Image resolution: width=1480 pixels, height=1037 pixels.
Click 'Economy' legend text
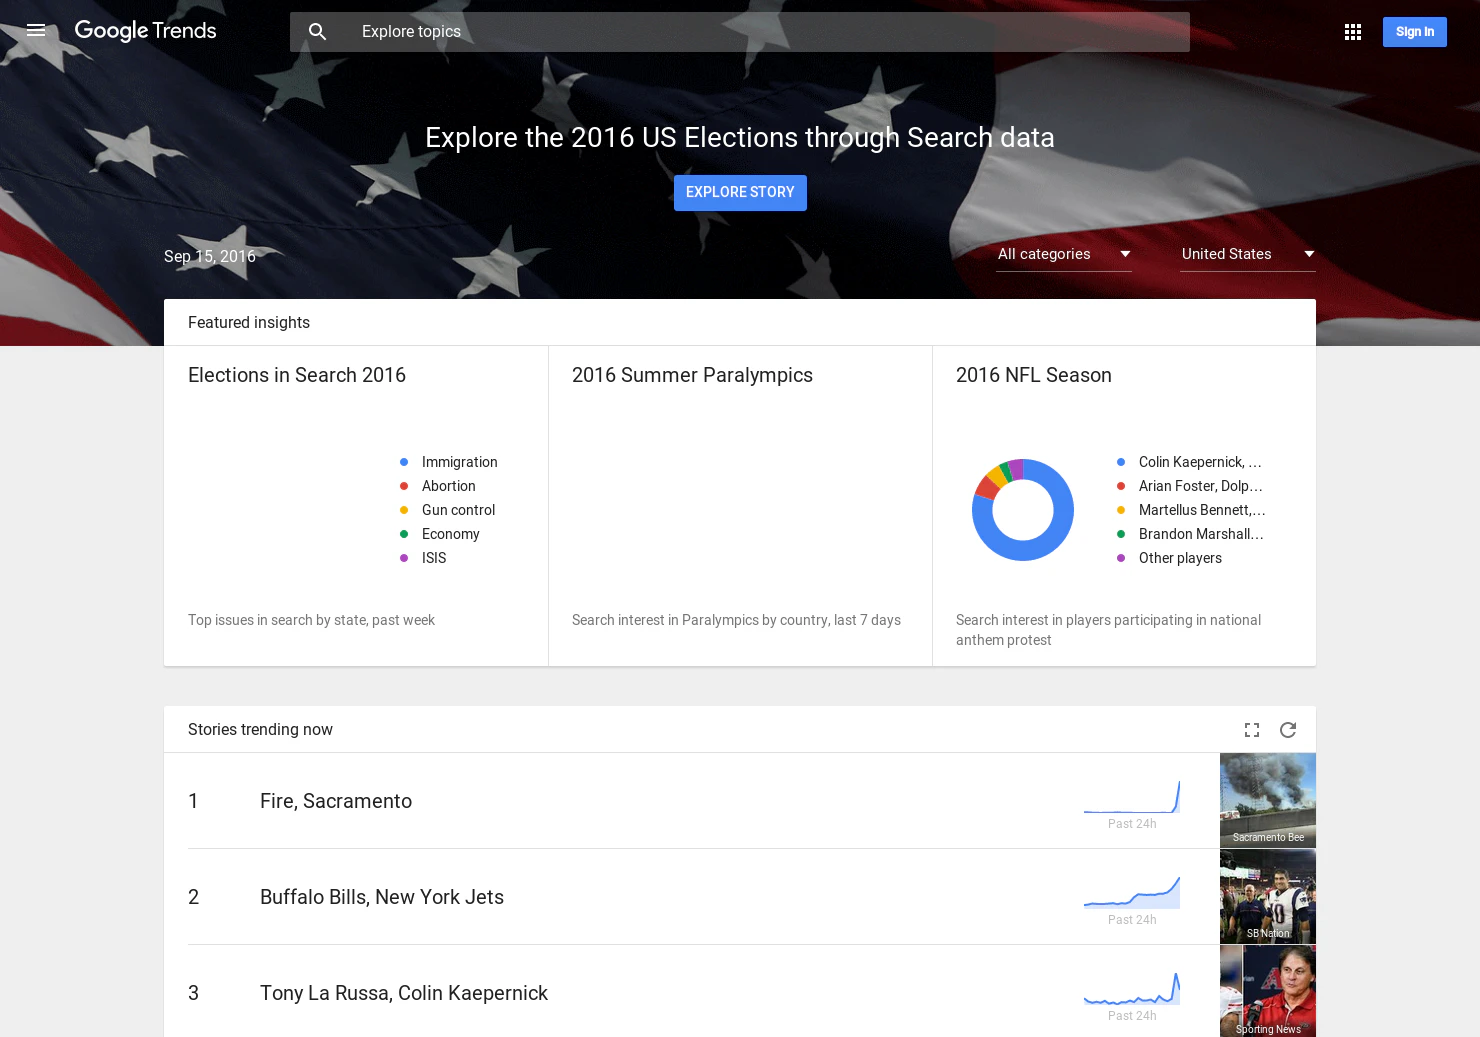click(451, 534)
